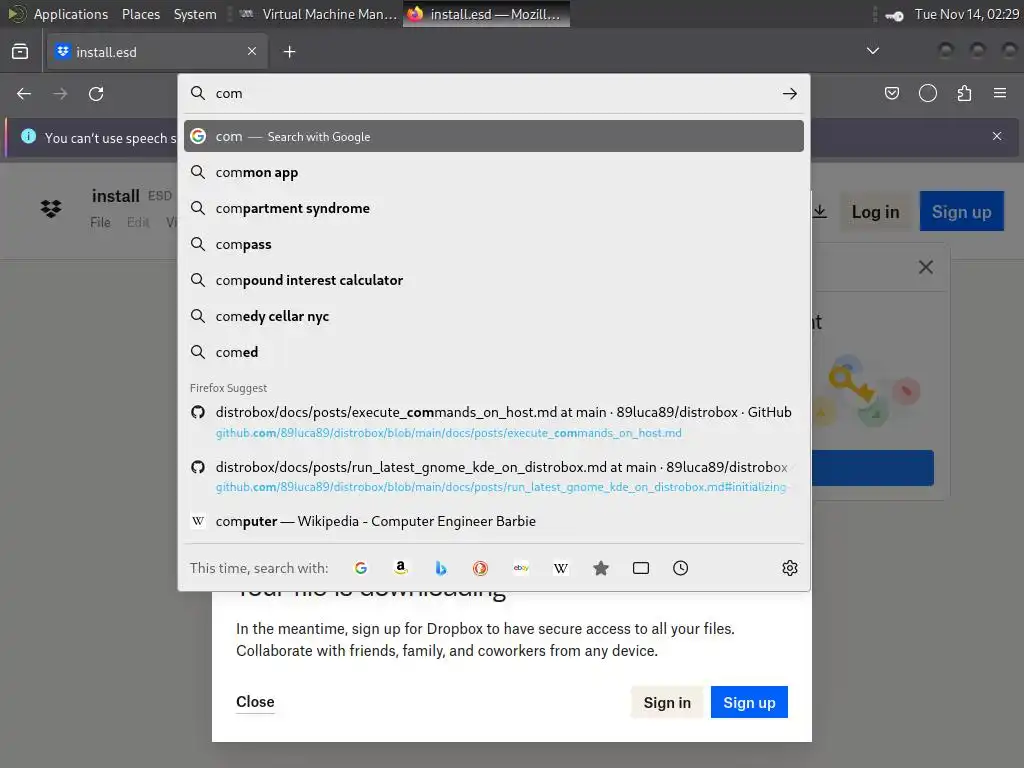Click the Firefox View icon beside the tabs
Image resolution: width=1024 pixels, height=768 pixels.
click(x=20, y=52)
